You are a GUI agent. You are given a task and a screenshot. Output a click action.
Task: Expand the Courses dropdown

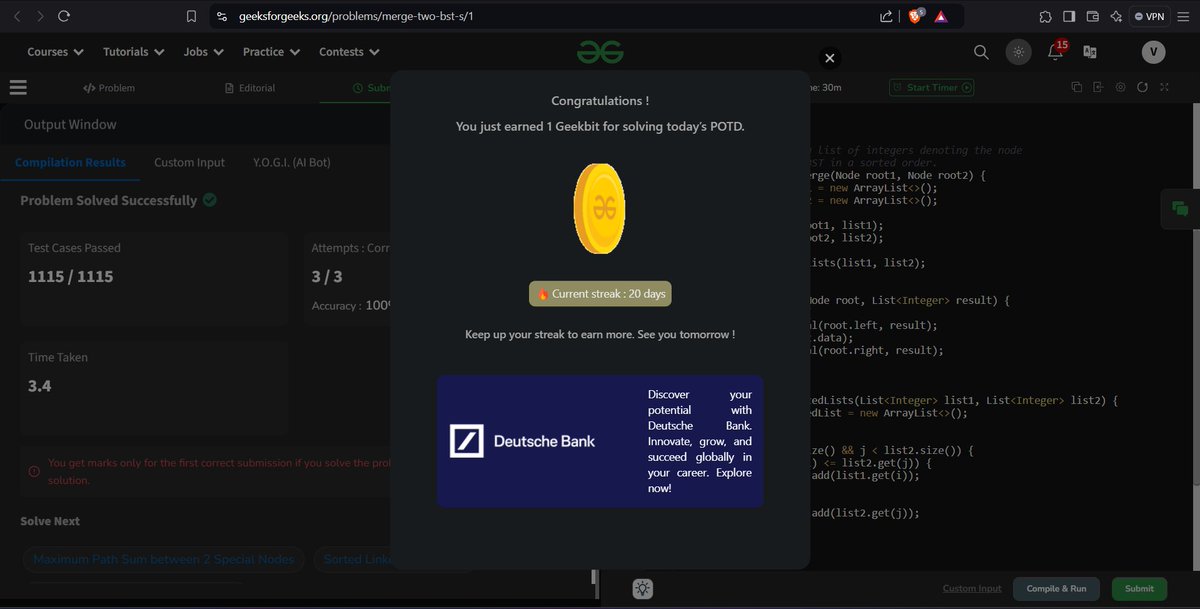point(55,52)
